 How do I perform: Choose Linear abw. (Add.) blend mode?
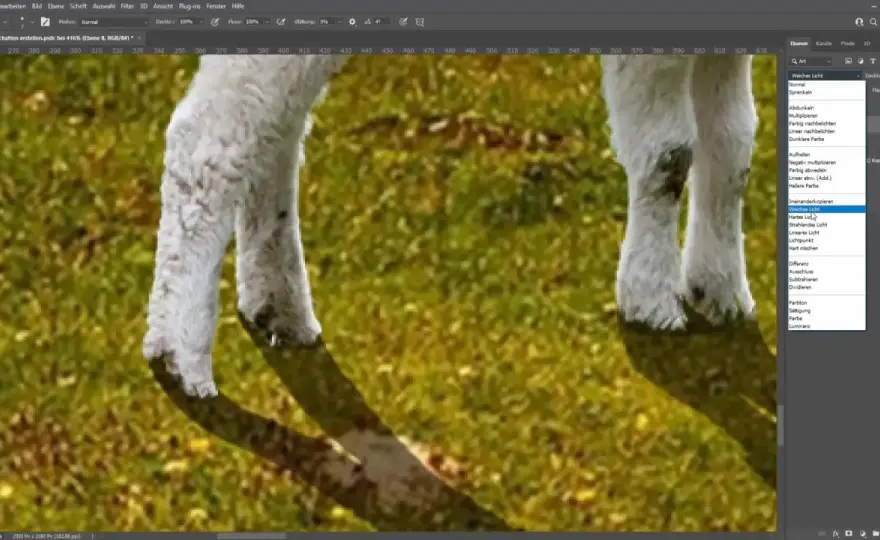826,178
